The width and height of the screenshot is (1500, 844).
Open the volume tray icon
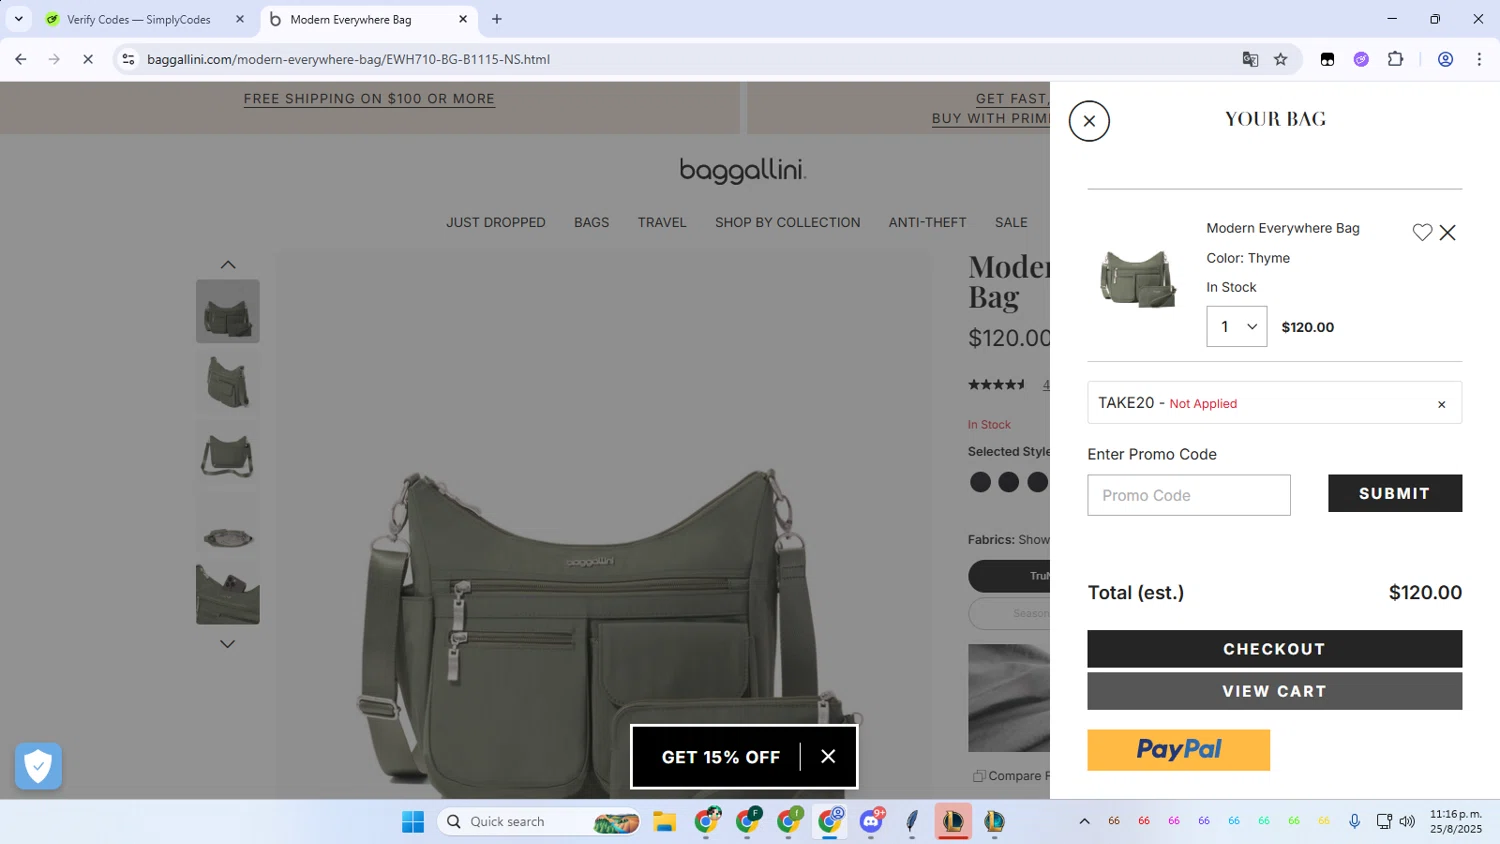(x=1407, y=821)
